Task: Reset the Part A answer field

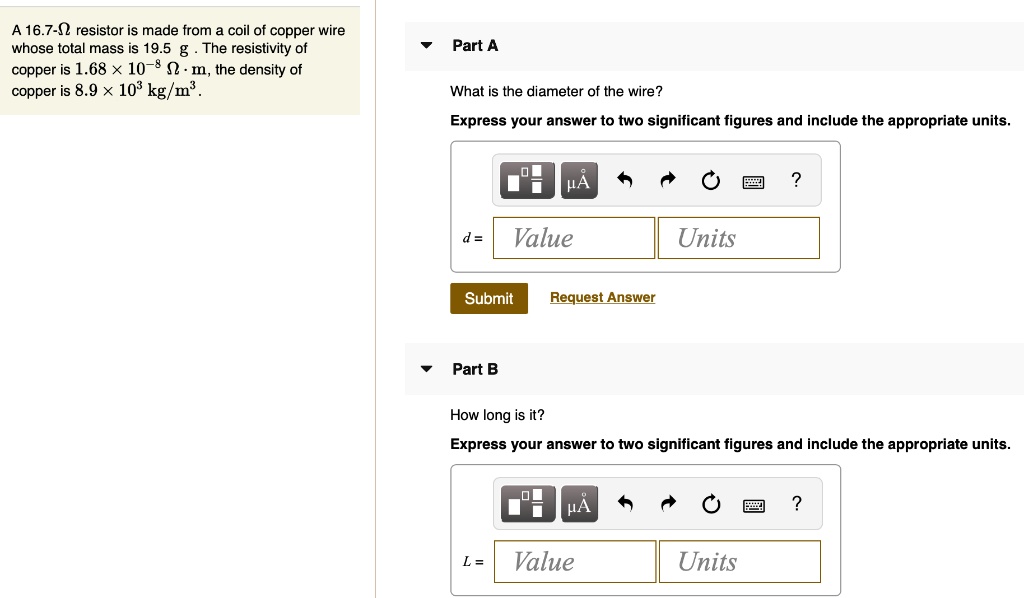Action: 710,181
